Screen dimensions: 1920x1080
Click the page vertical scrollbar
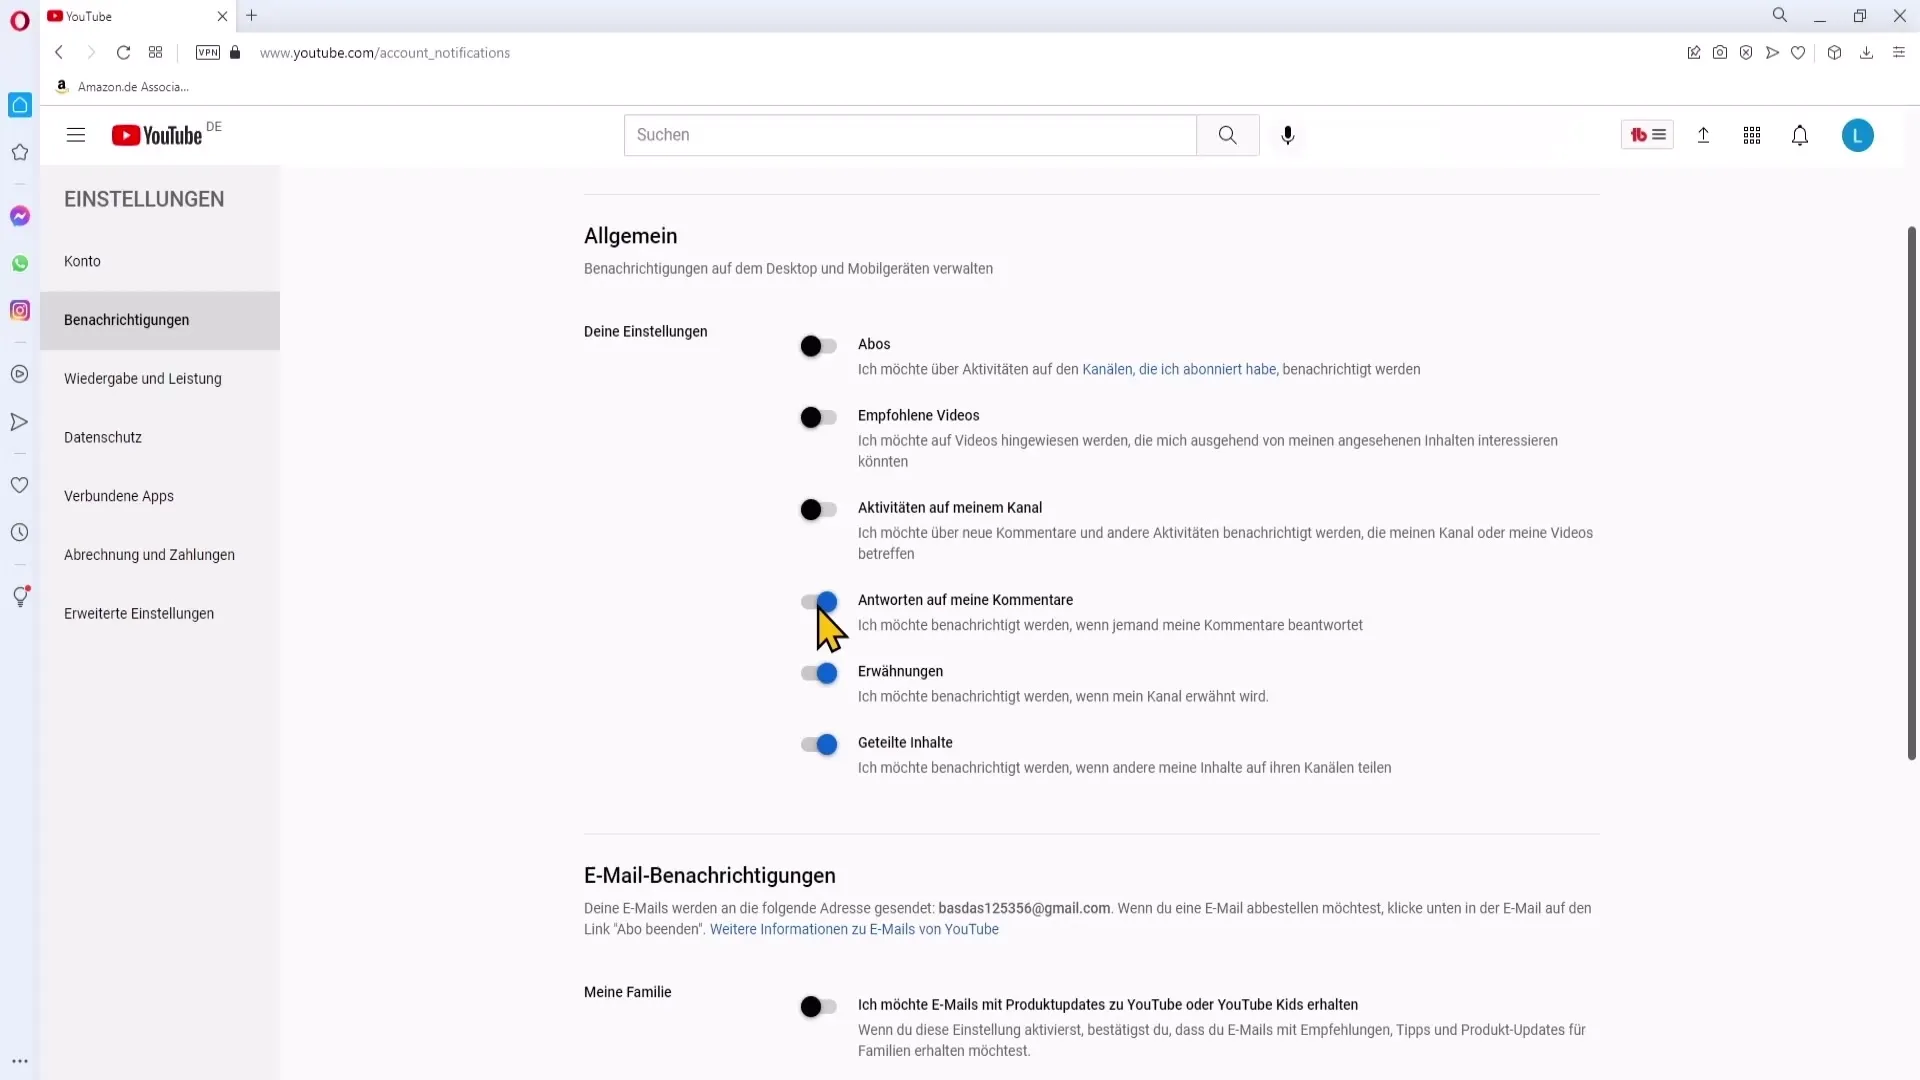(x=1912, y=493)
